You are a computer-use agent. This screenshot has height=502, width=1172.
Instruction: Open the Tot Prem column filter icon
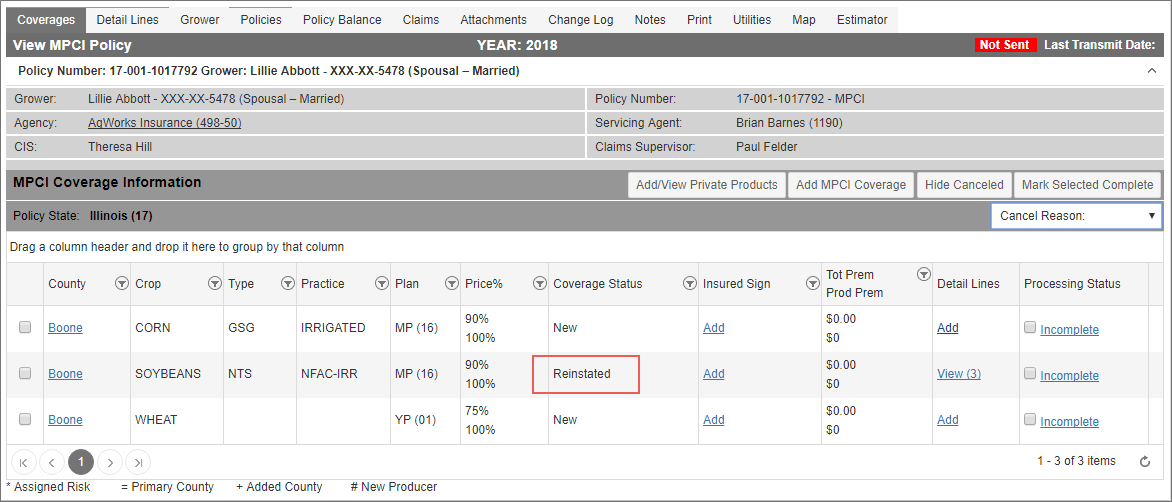point(923,274)
